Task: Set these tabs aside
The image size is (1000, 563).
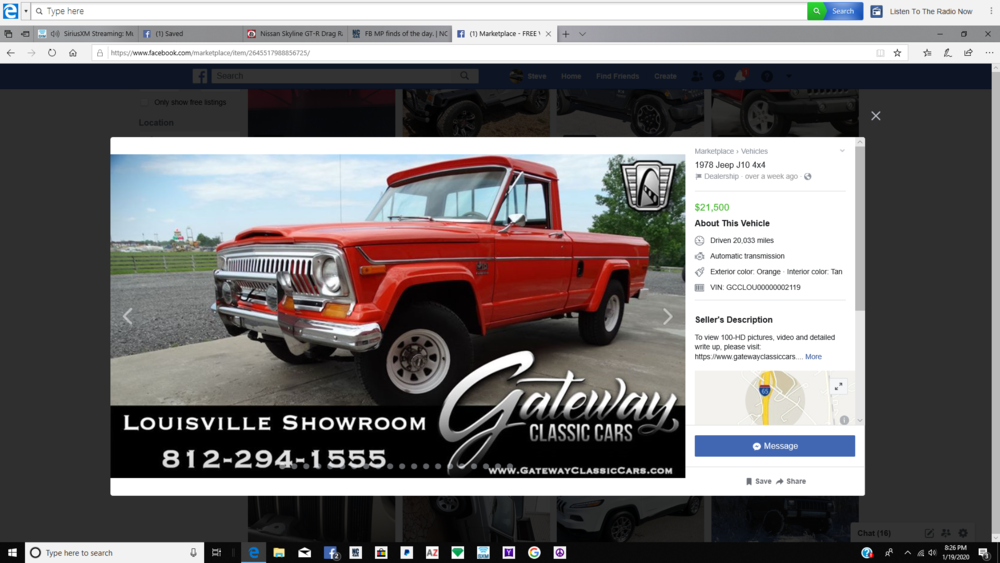Action: [25, 34]
